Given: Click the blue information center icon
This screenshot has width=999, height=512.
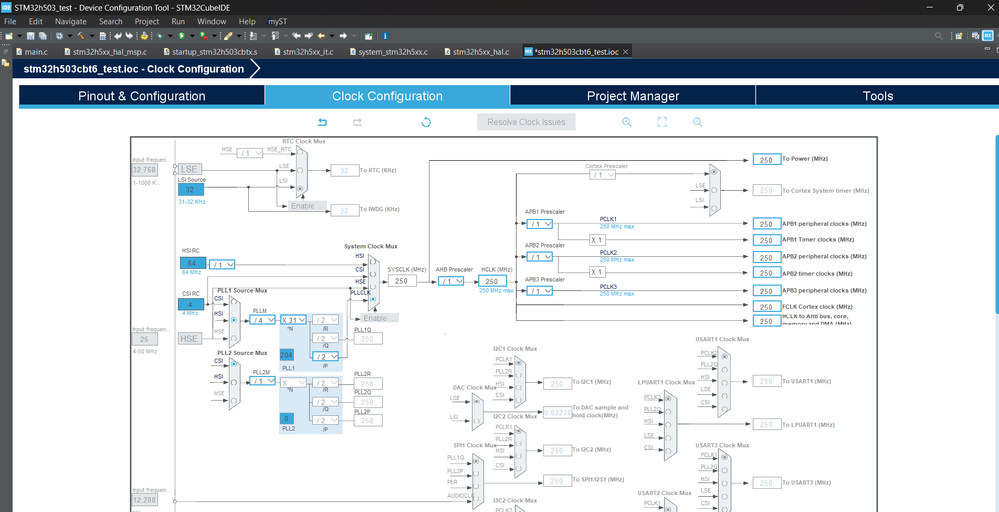Looking at the screenshot, I should click(x=385, y=36).
